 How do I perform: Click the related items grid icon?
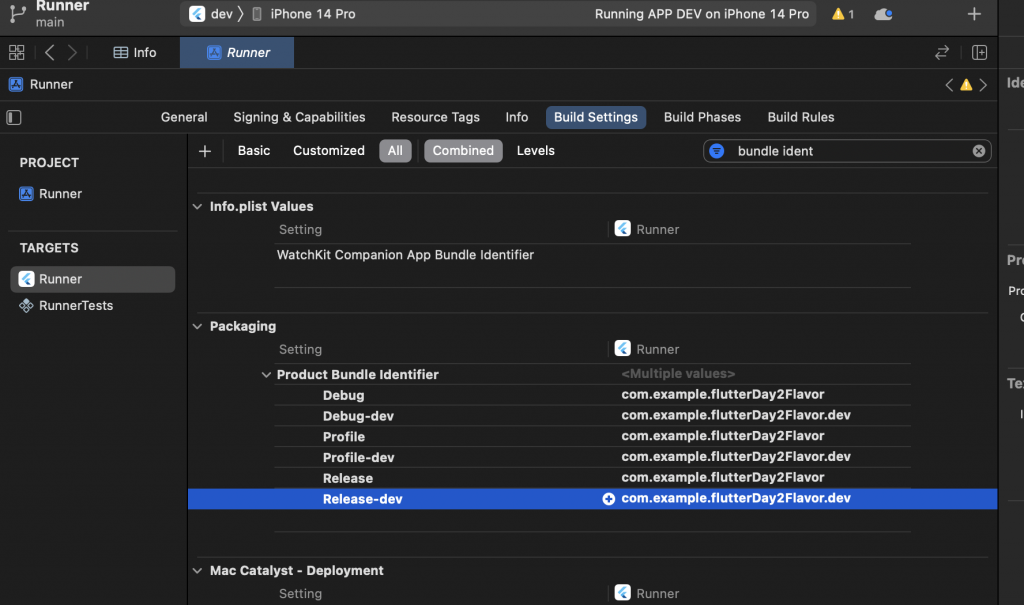[x=16, y=53]
